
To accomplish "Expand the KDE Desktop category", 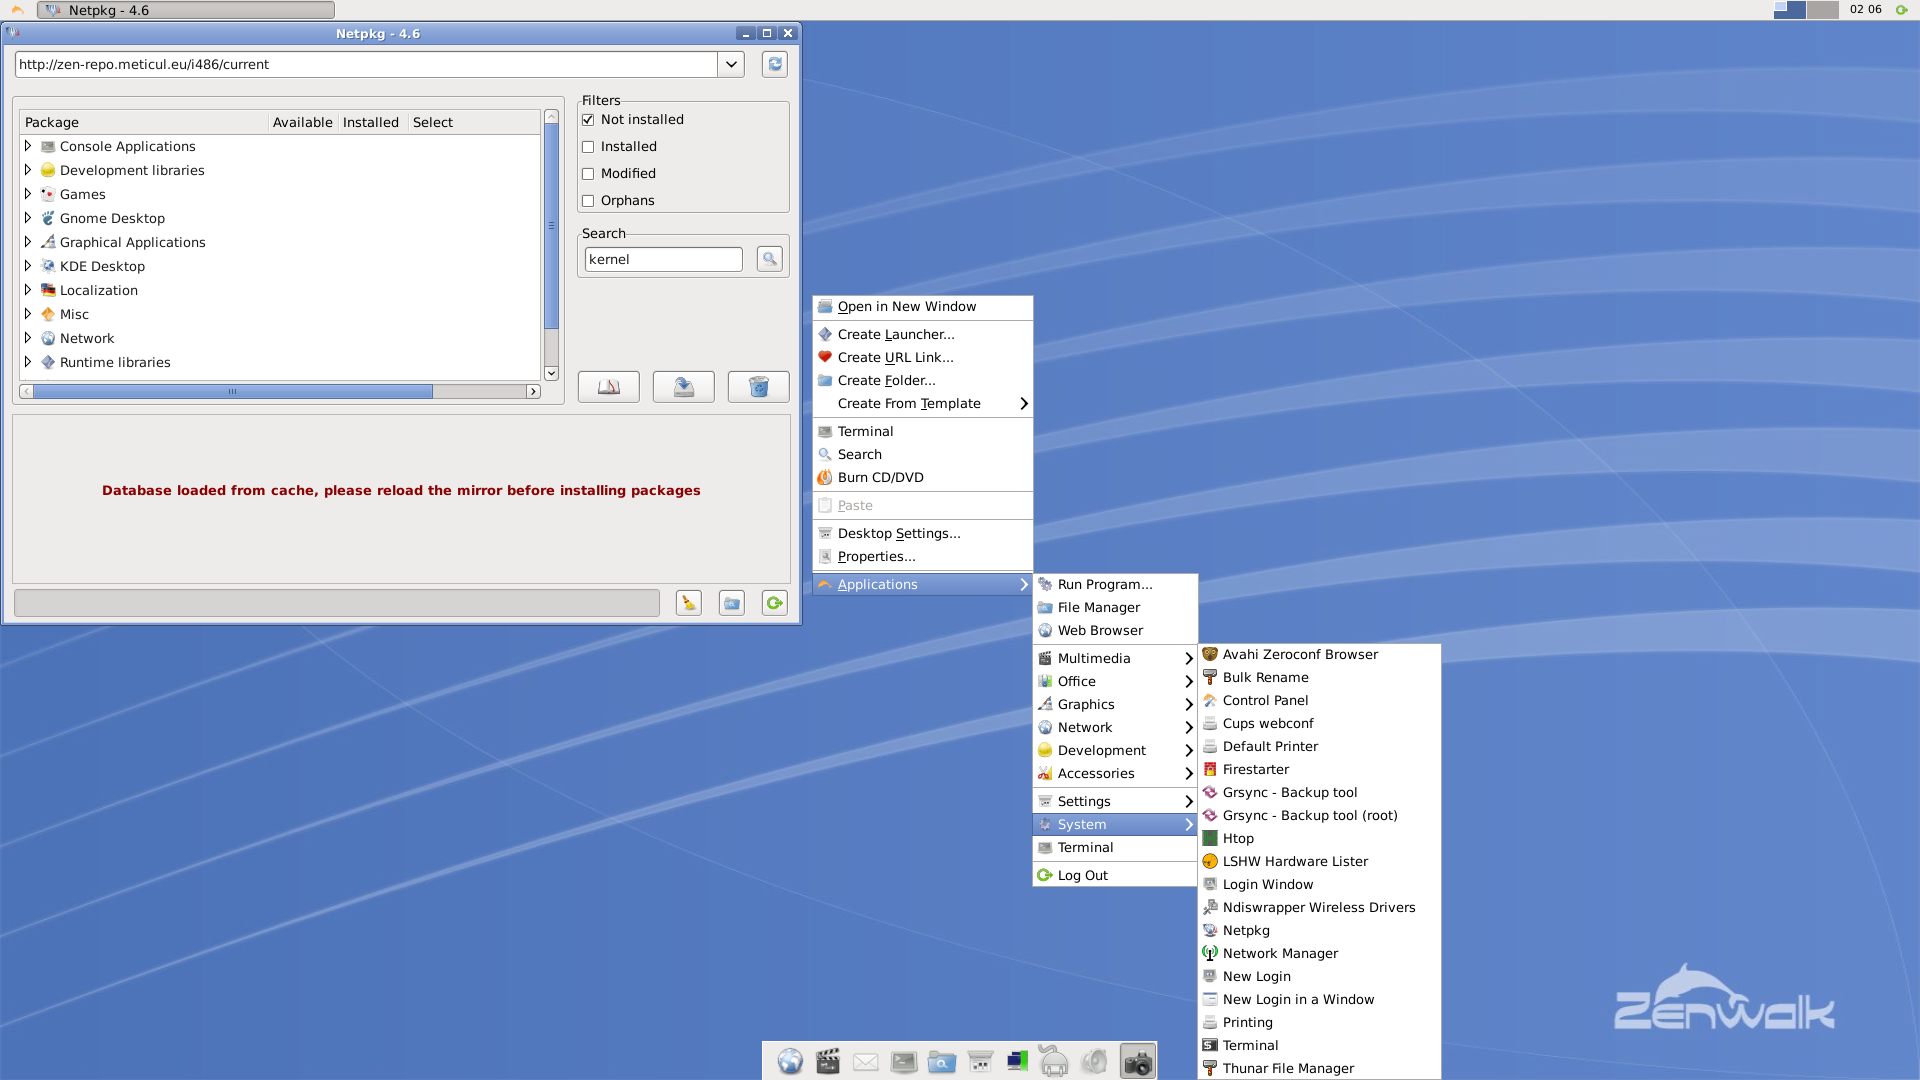I will point(28,266).
